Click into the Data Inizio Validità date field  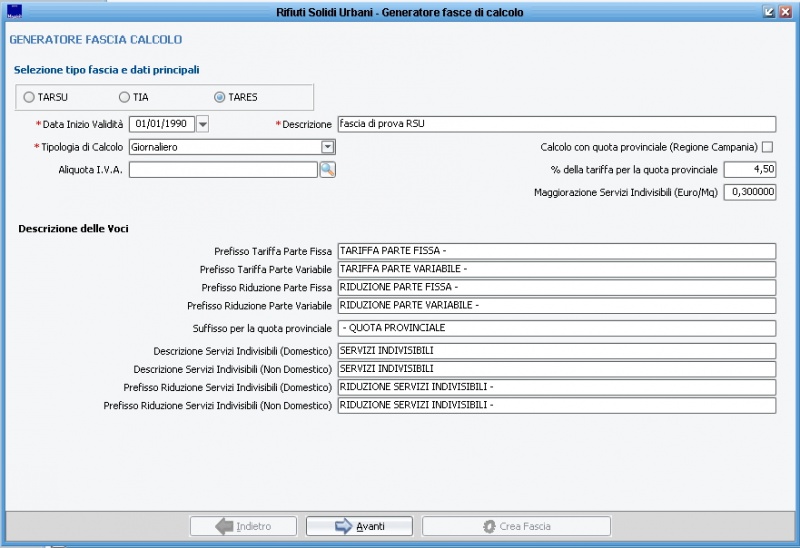[x=162, y=124]
